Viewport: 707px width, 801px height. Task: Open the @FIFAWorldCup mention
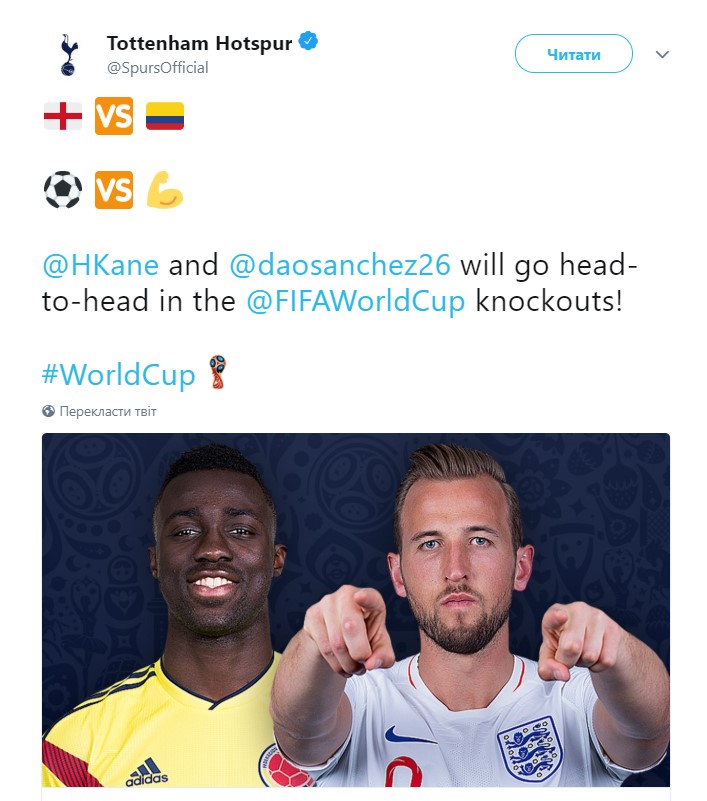pos(356,302)
